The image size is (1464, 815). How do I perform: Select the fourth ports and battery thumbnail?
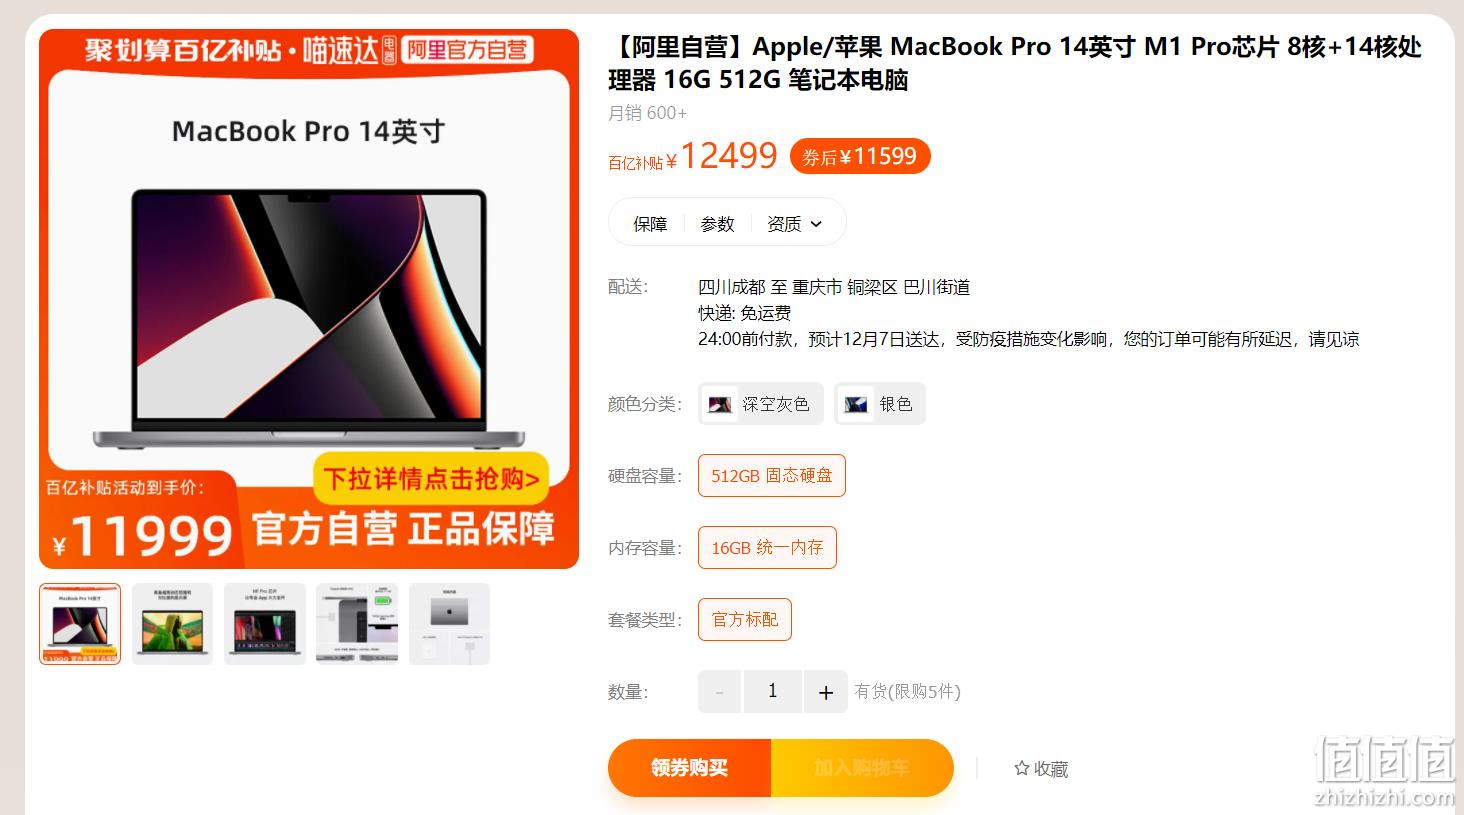pos(357,624)
